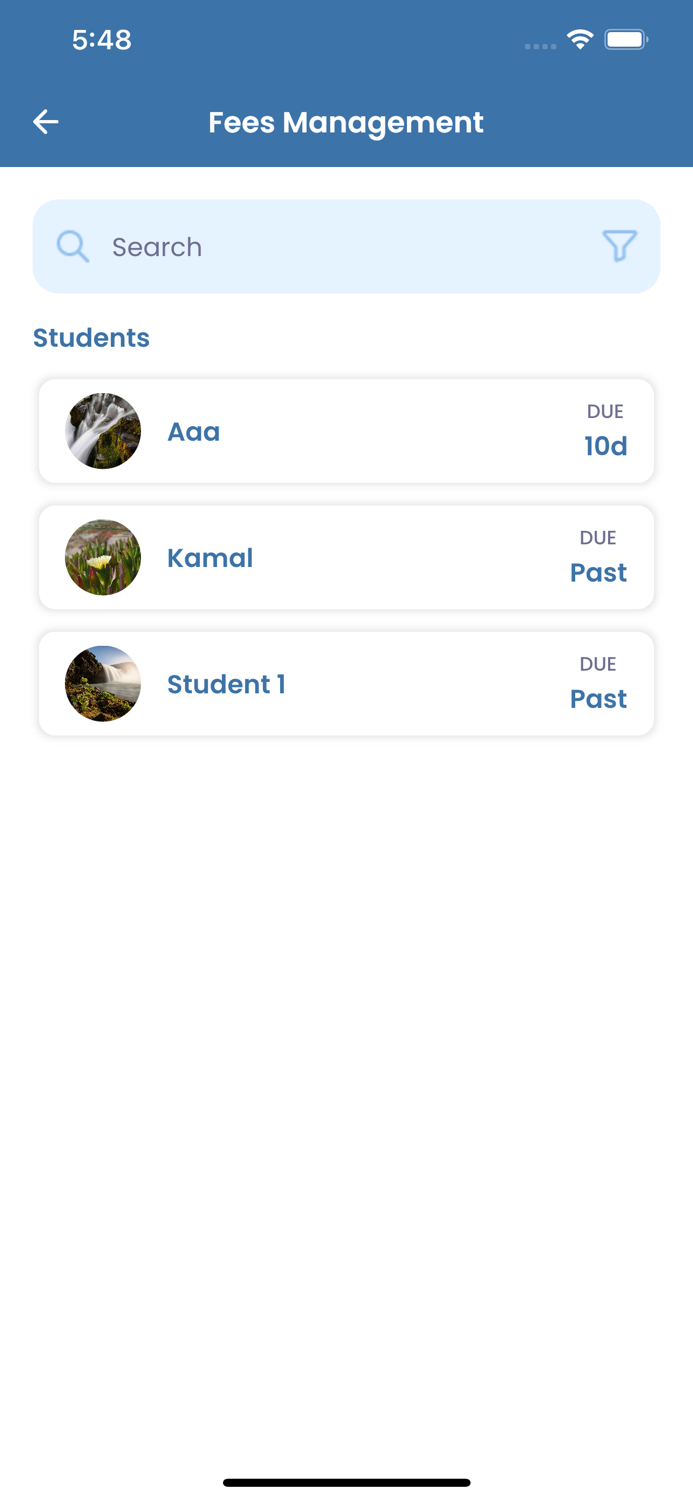Open student Aaa's fee record
Screen dimensions: 693x1500
point(346,431)
